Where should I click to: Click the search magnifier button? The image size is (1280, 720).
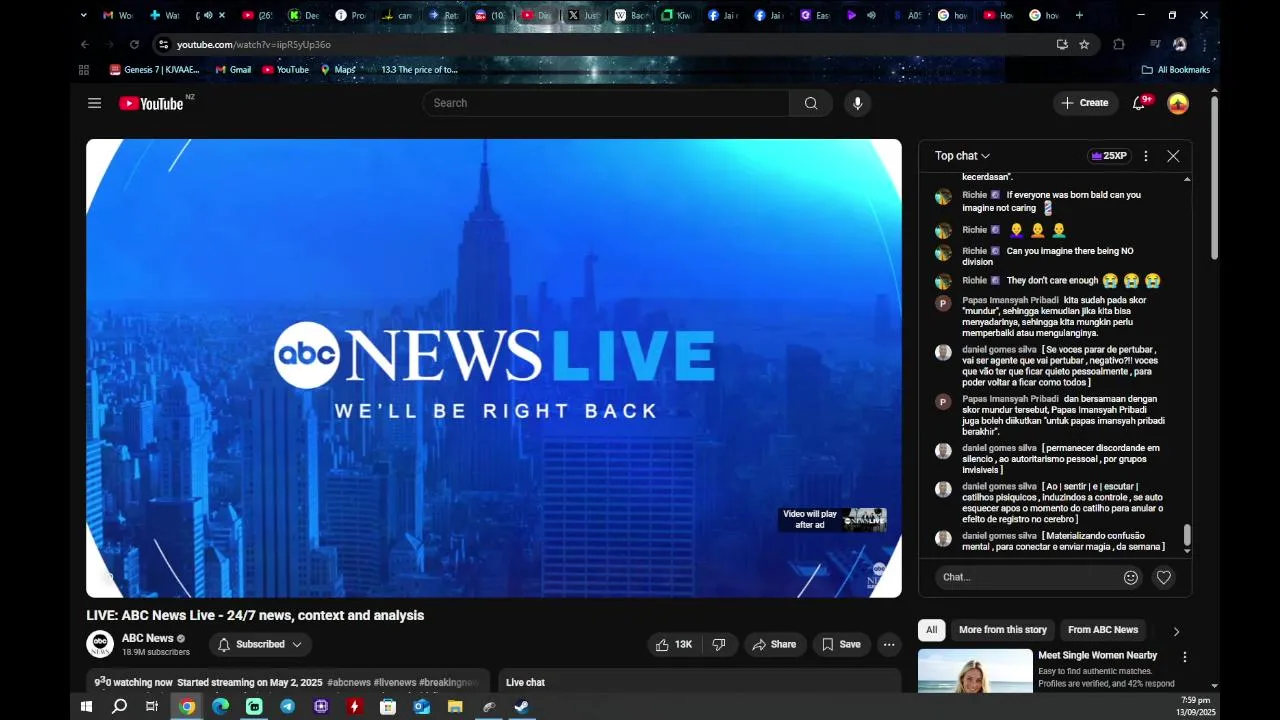pos(811,103)
